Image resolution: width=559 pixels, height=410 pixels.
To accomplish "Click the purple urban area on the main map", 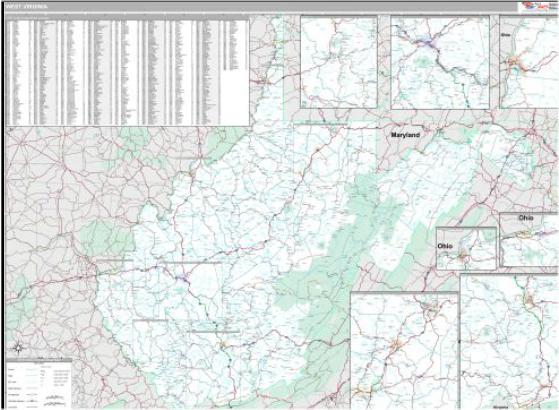I will coord(183,277).
